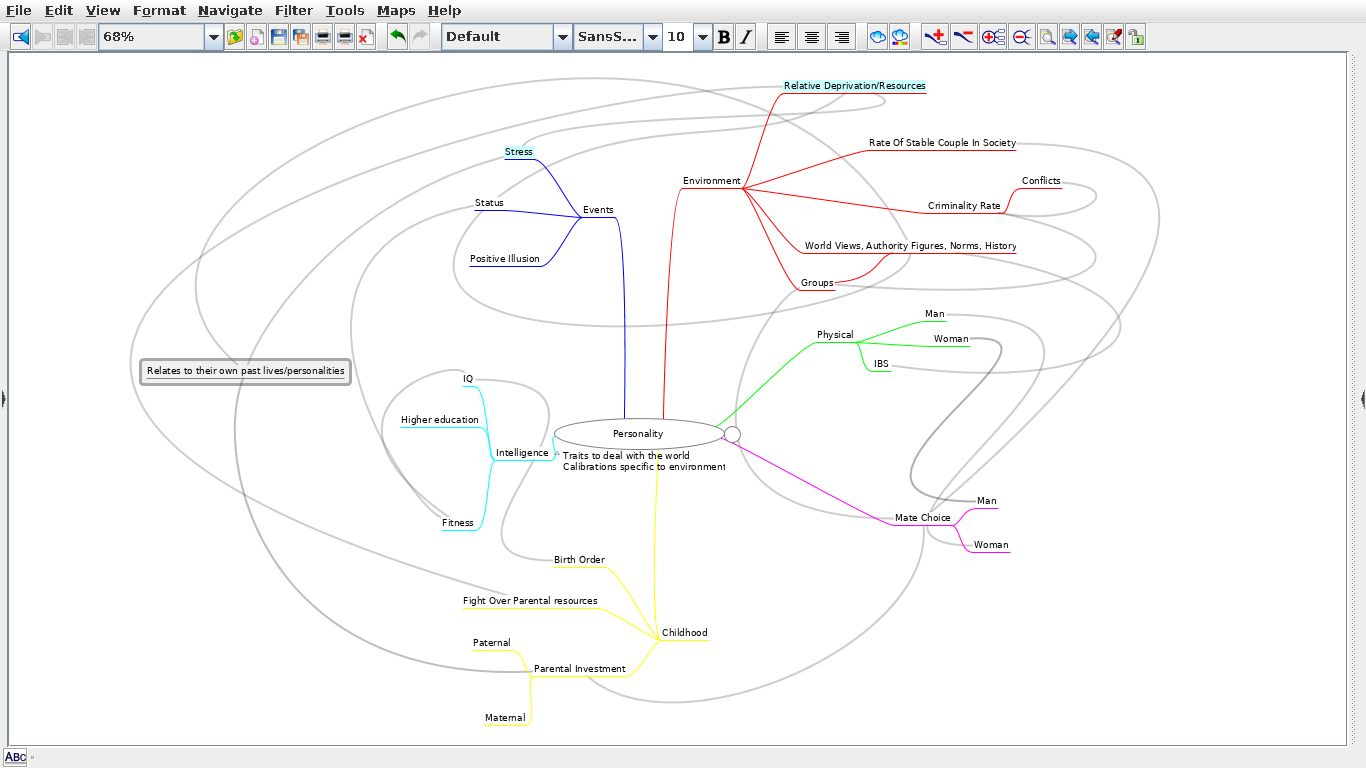Click the open file folder icon
Viewport: 1366px width, 768px height.
pos(235,37)
